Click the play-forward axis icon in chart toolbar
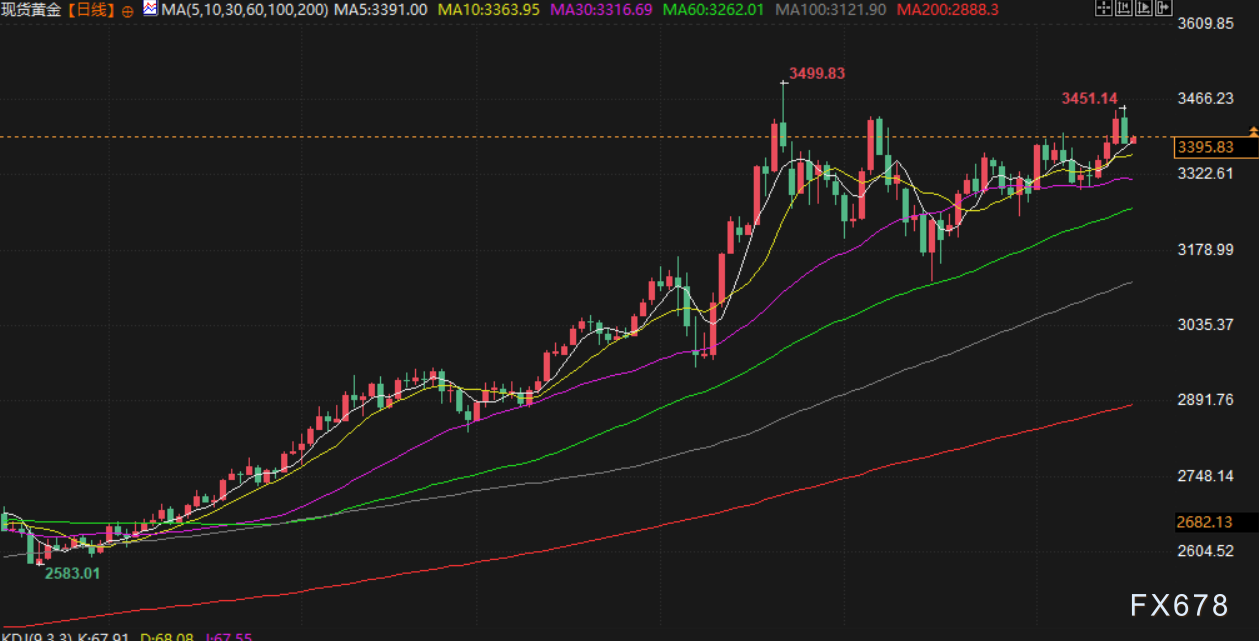 click(x=1144, y=9)
